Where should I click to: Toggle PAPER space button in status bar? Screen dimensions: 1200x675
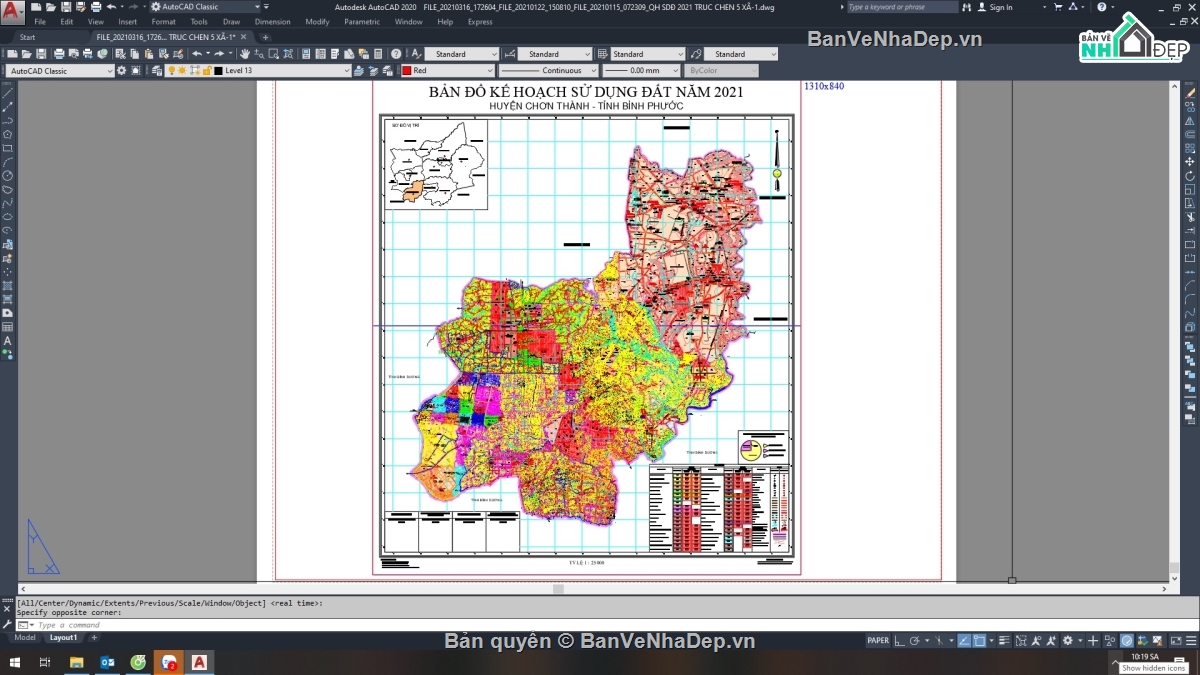click(x=877, y=640)
